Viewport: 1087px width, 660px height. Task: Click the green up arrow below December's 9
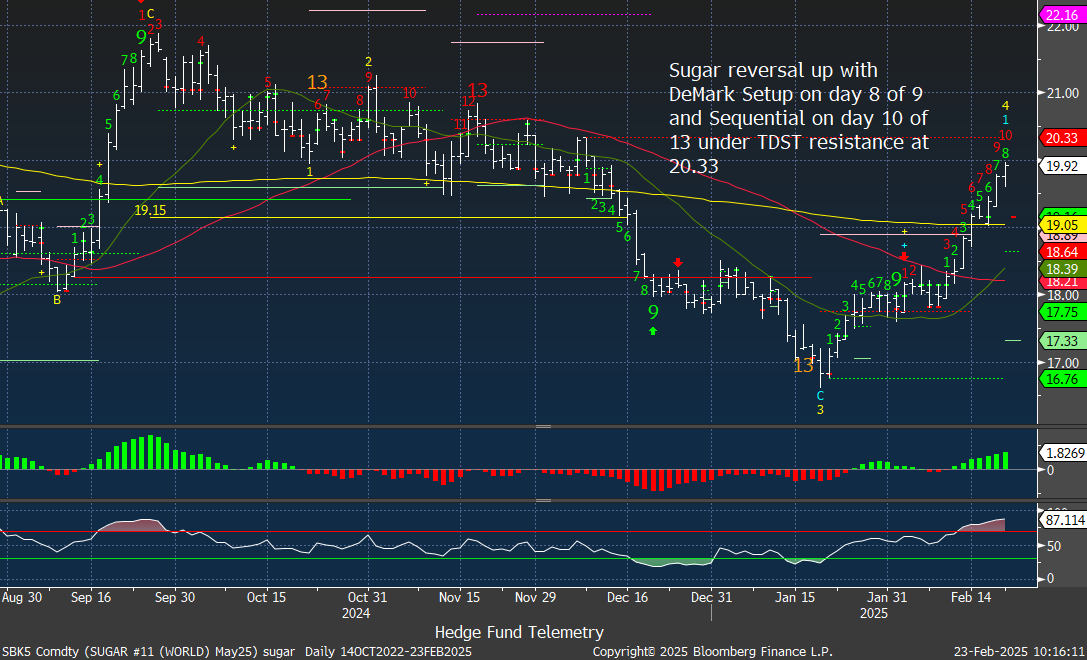click(653, 330)
